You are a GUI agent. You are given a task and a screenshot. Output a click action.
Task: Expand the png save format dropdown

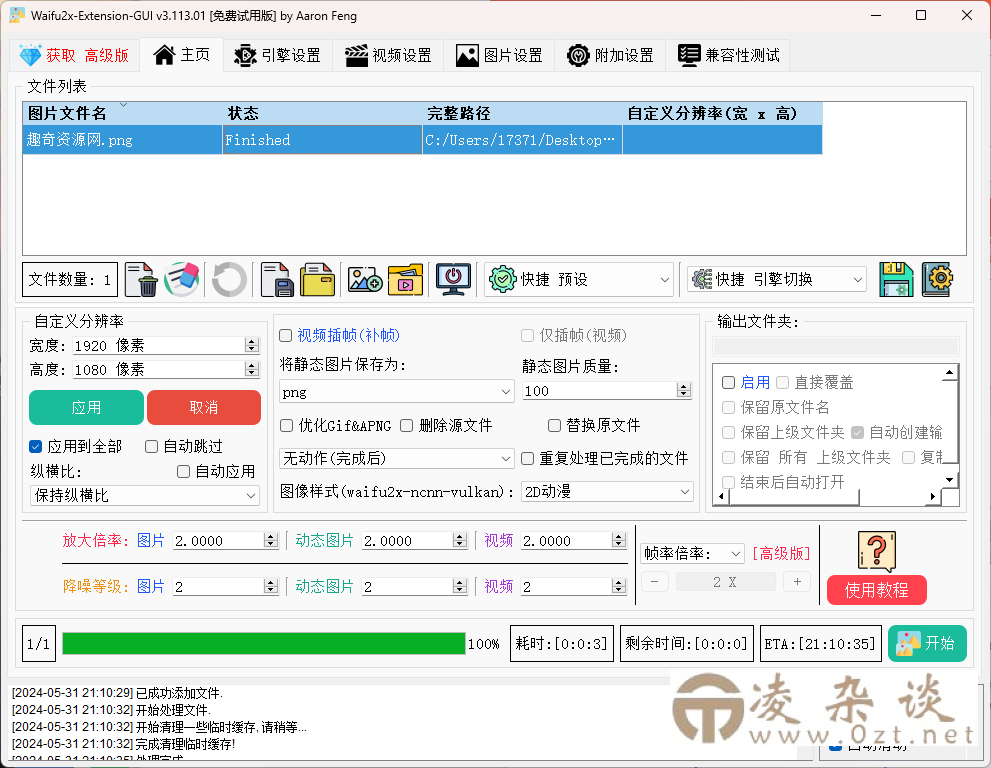point(396,392)
